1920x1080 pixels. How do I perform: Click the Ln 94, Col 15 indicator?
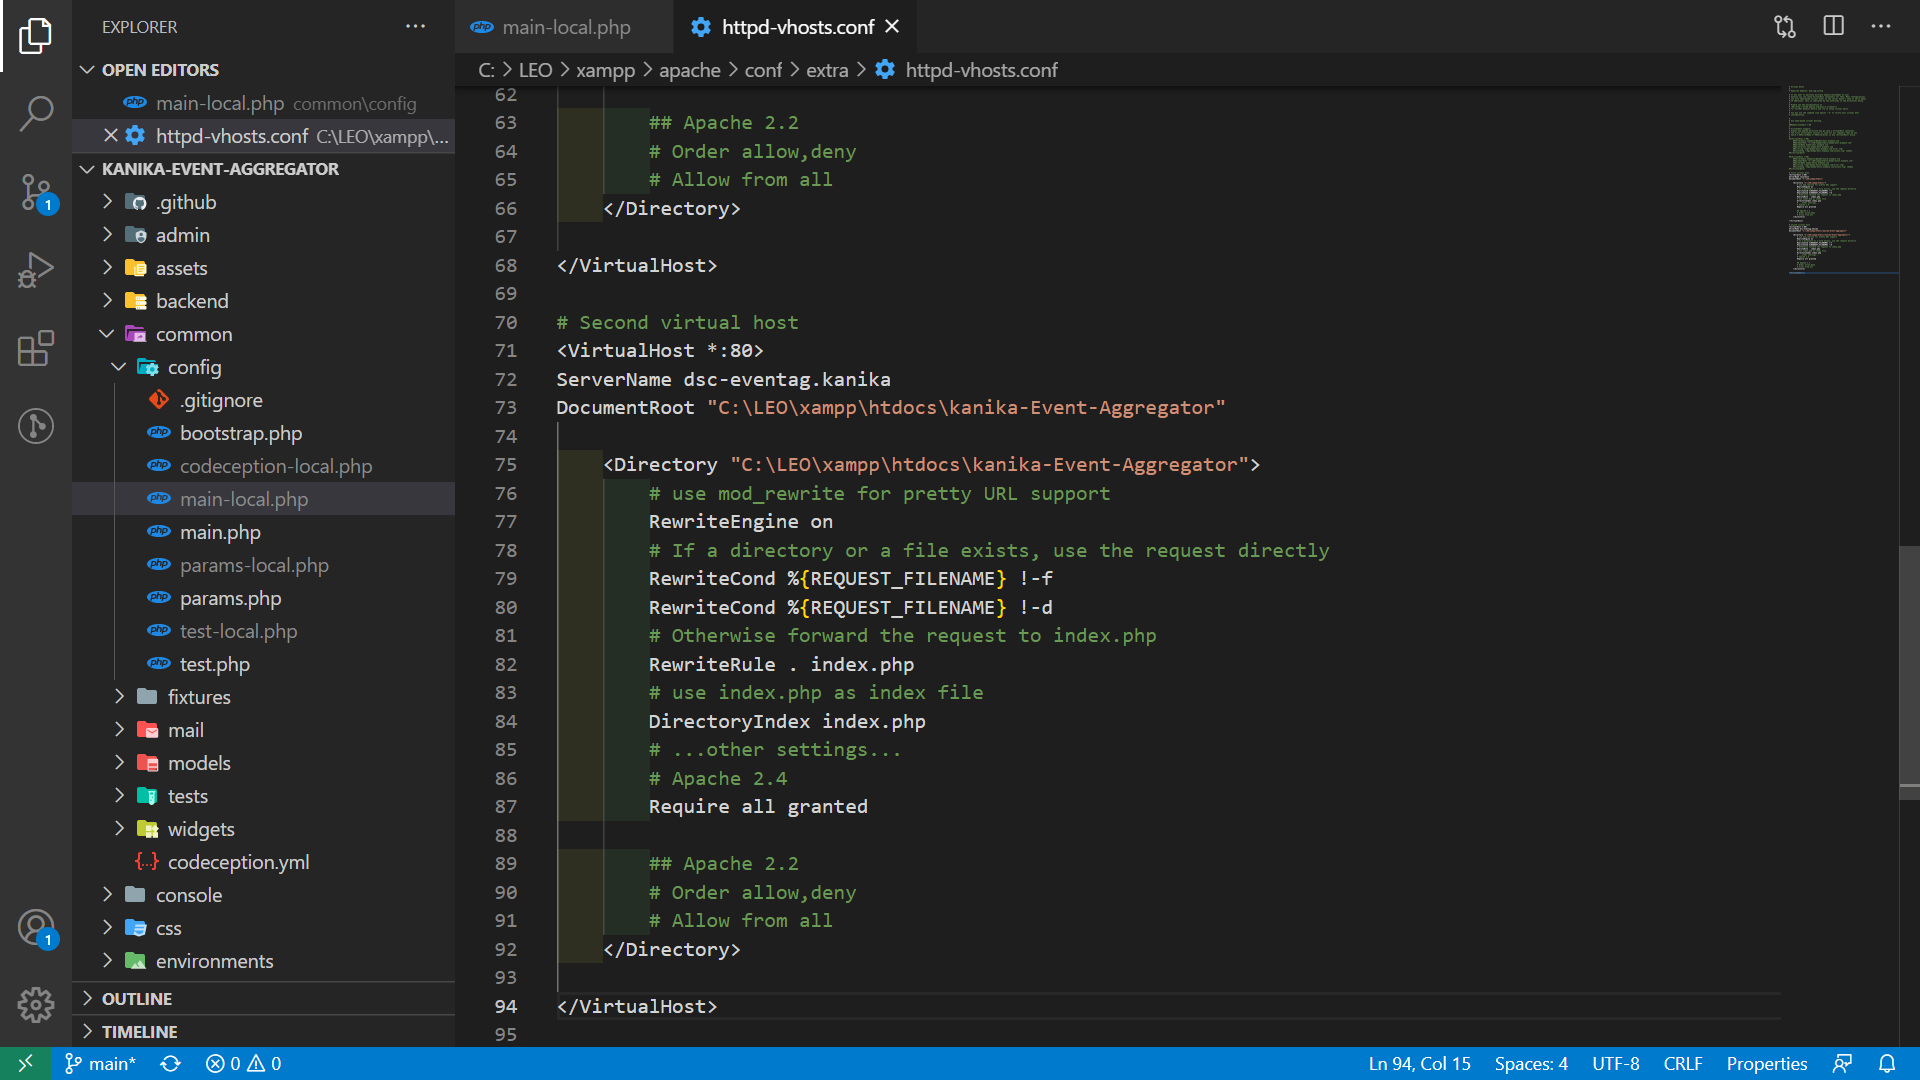[1419, 1063]
